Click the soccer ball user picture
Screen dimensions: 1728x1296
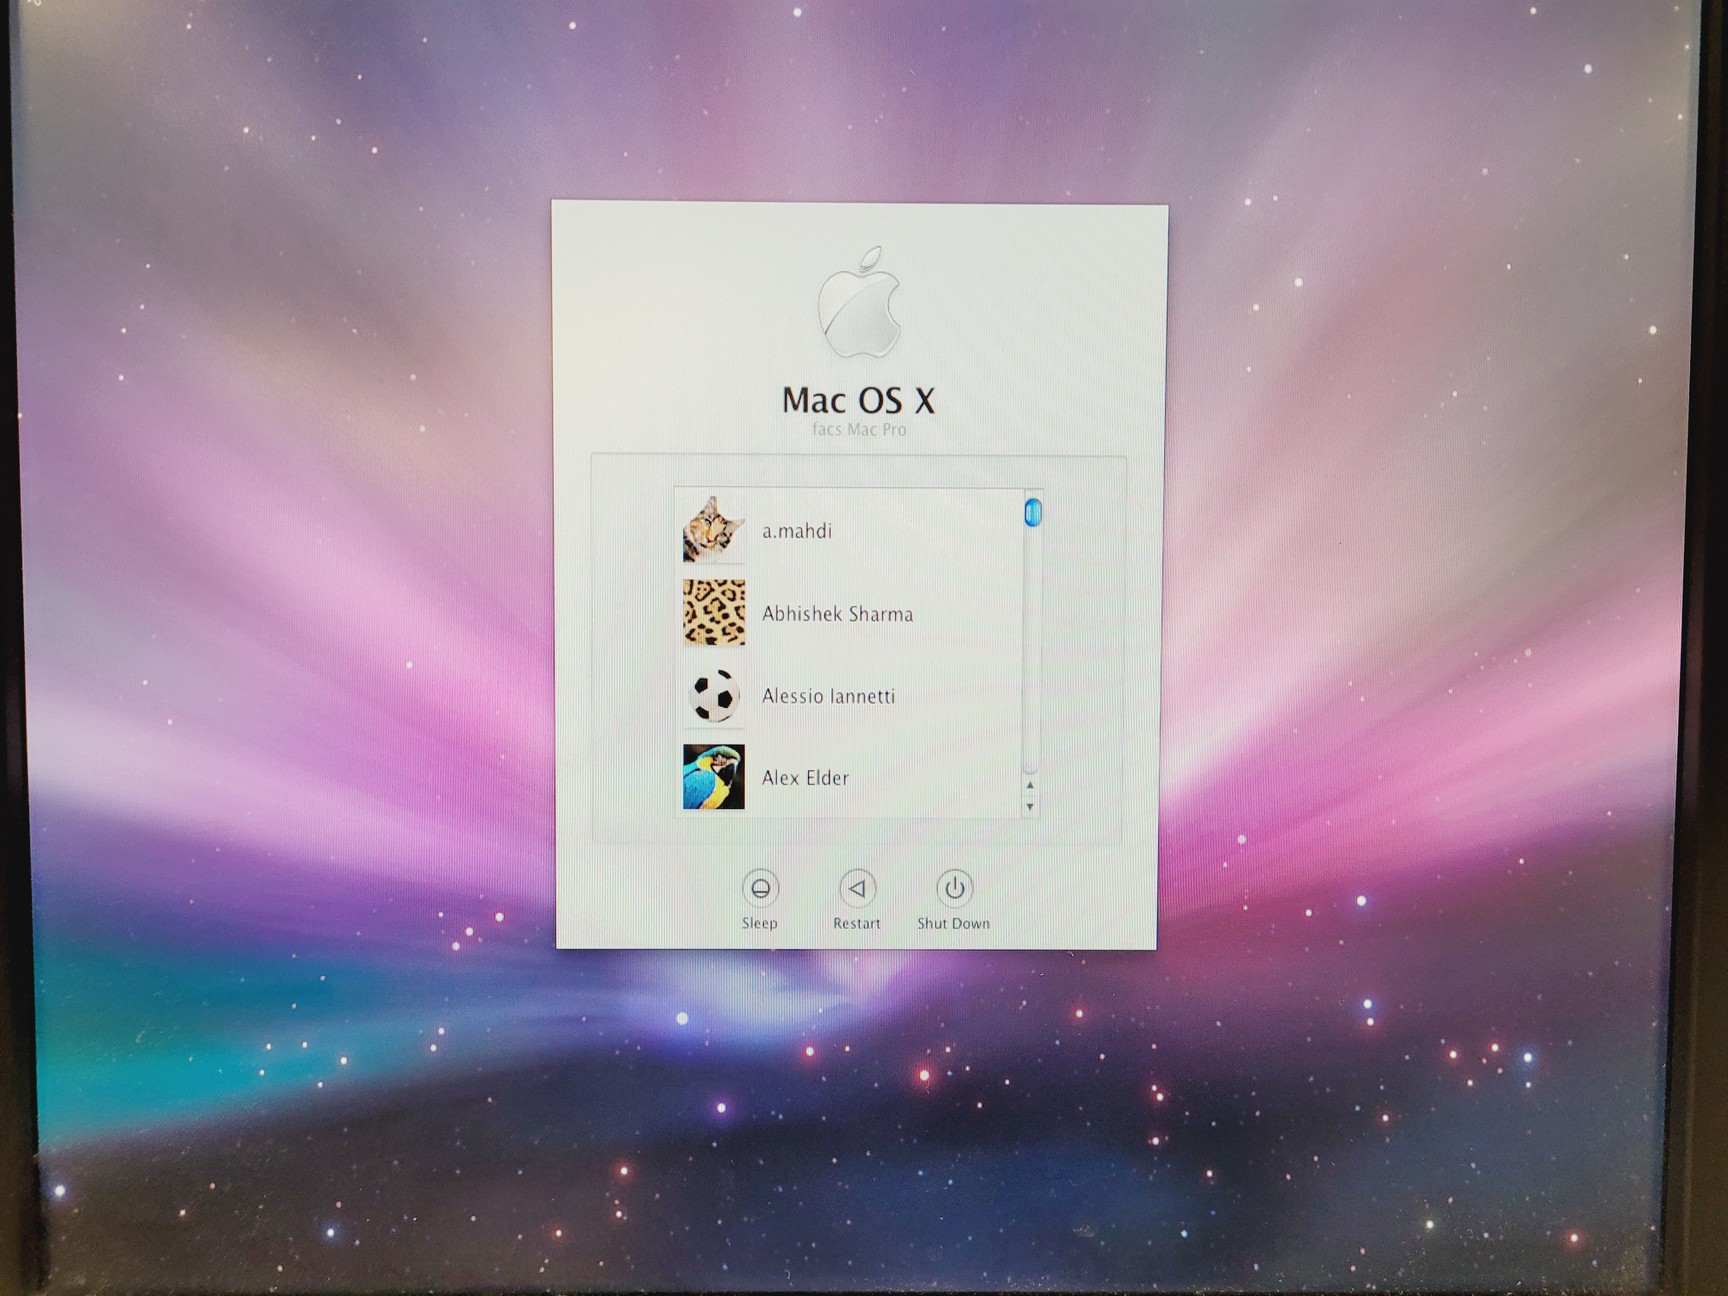[x=713, y=695]
